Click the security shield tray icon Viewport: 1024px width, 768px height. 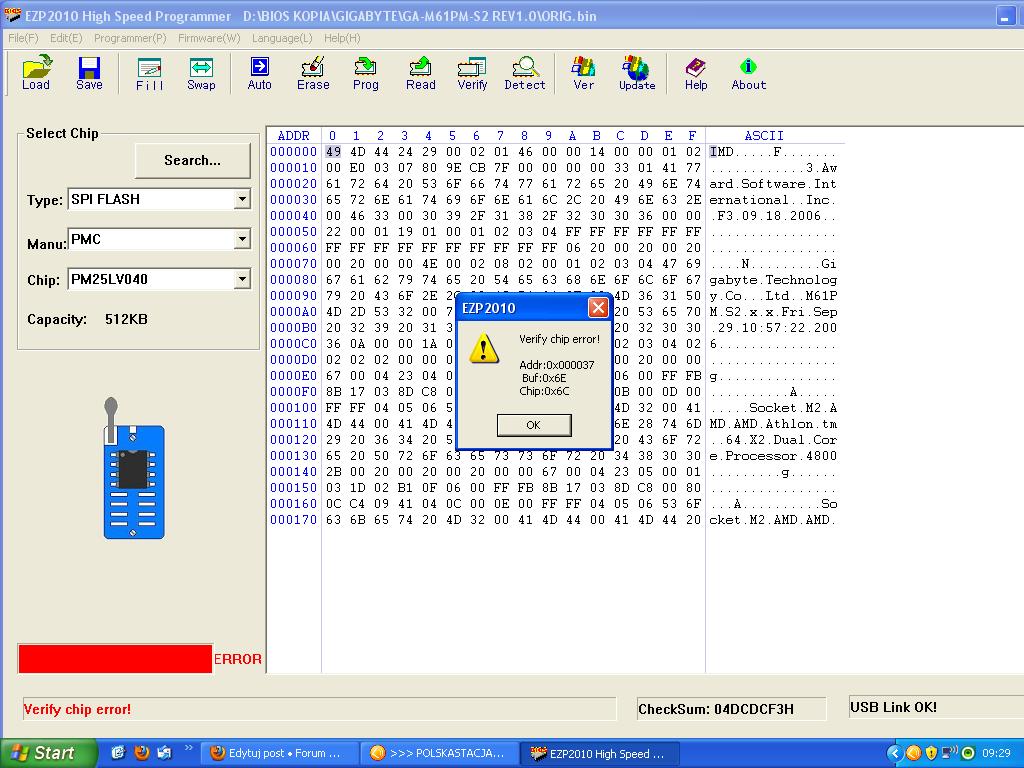[932, 753]
